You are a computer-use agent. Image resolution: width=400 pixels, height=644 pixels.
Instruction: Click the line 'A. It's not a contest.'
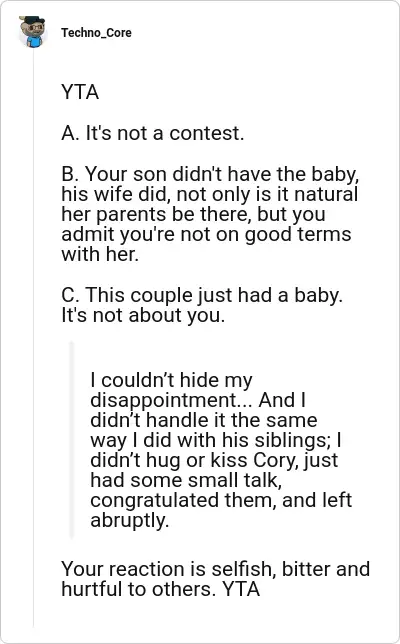pos(153,133)
